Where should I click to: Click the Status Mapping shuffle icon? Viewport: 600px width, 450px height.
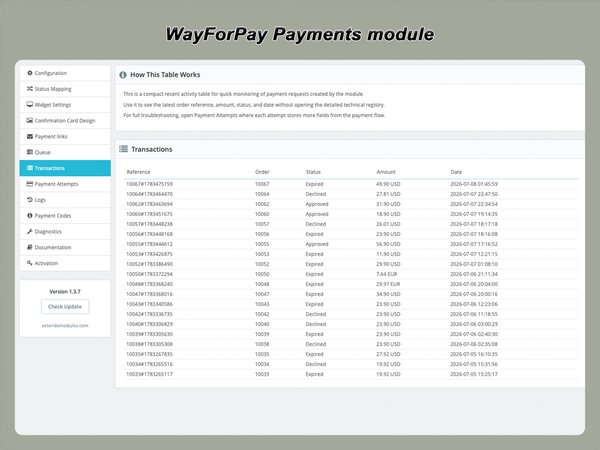tap(29, 89)
